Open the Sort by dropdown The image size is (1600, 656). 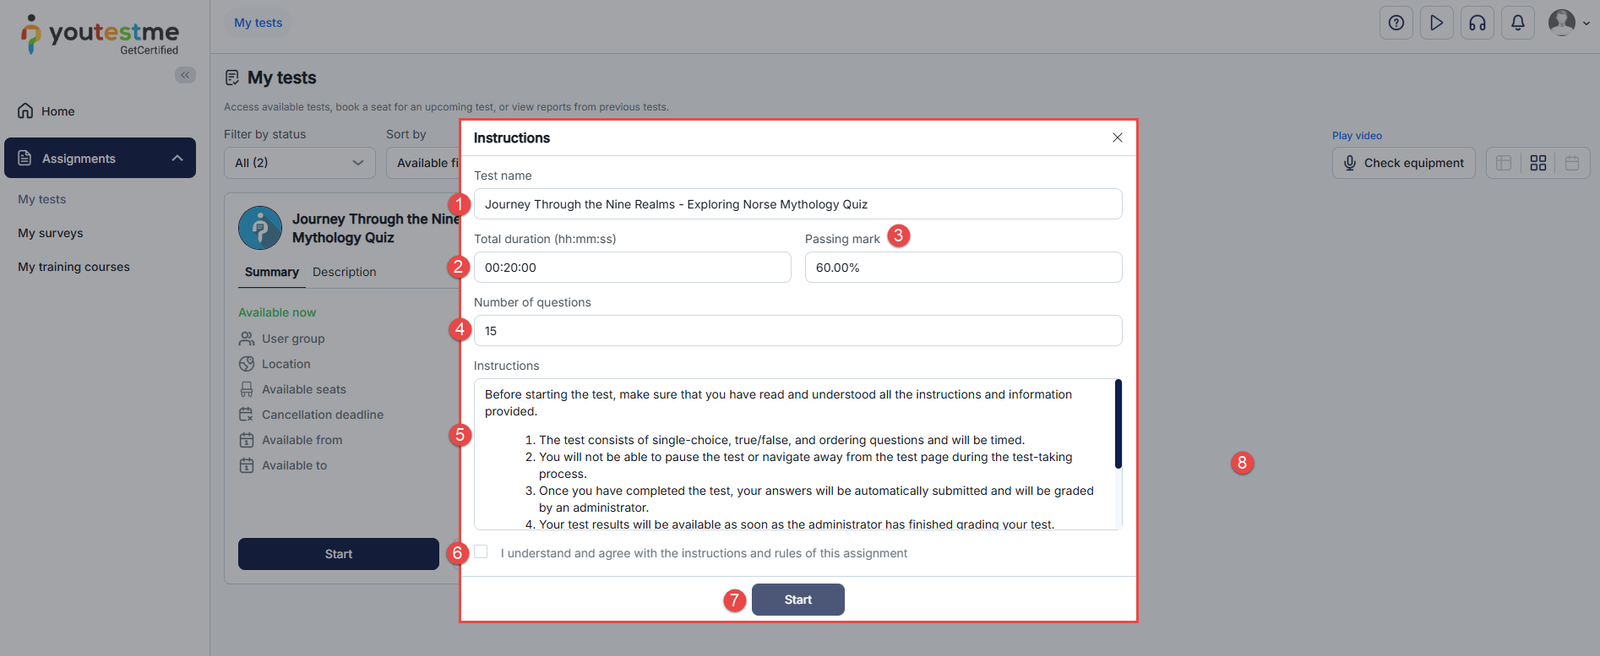pyautogui.click(x=424, y=163)
